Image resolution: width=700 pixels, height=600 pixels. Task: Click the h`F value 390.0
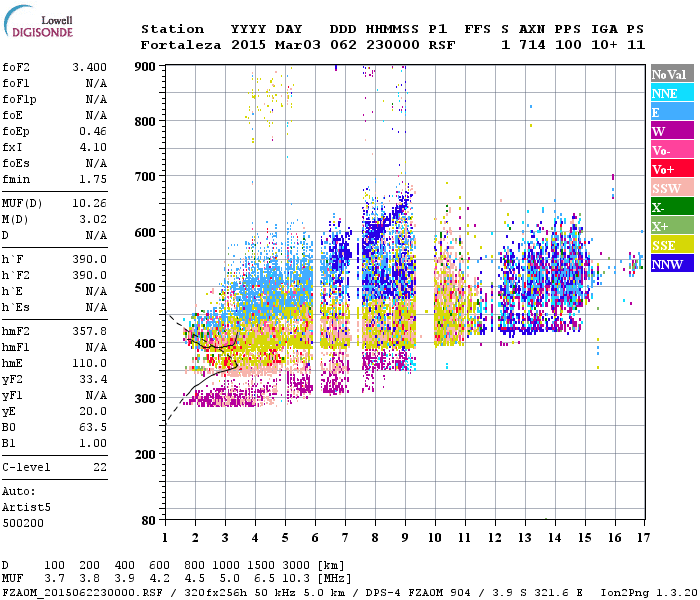click(x=89, y=259)
